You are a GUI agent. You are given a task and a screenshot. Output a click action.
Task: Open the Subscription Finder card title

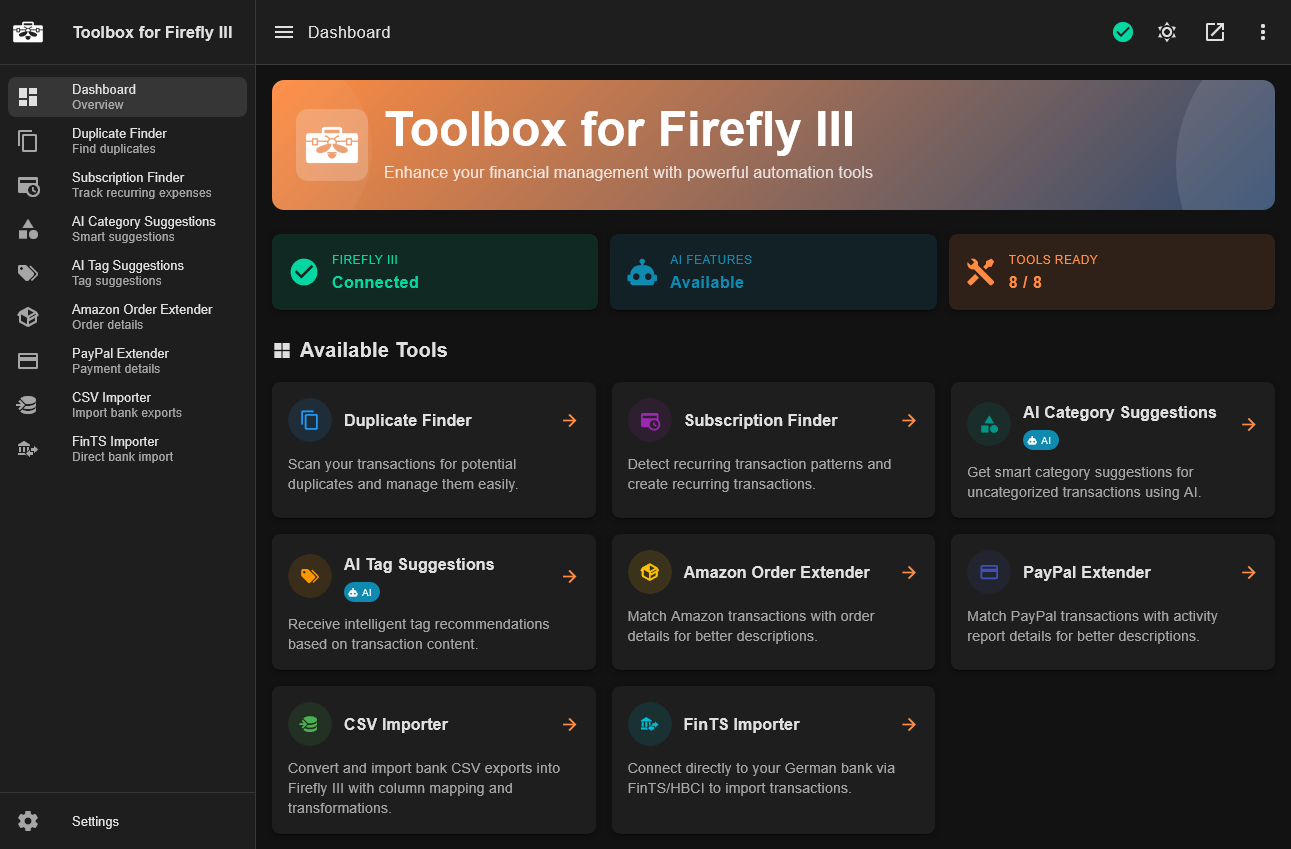761,420
